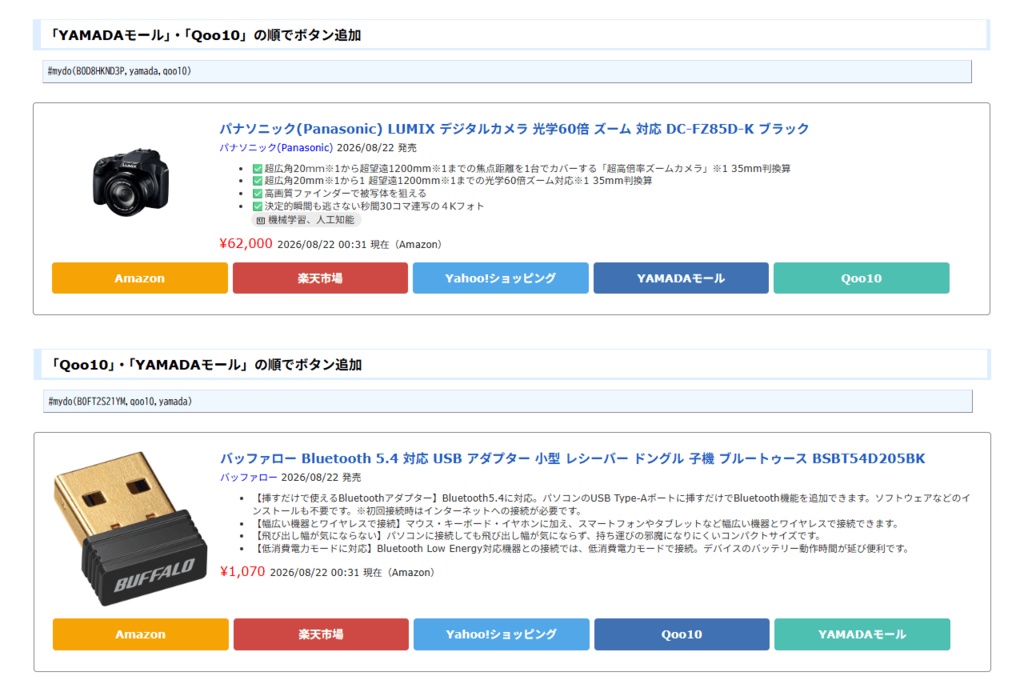The height and width of the screenshot is (688, 1024).
Task: Click the bullet starting 【低消費電力モードに対応】
Action: click(581, 548)
